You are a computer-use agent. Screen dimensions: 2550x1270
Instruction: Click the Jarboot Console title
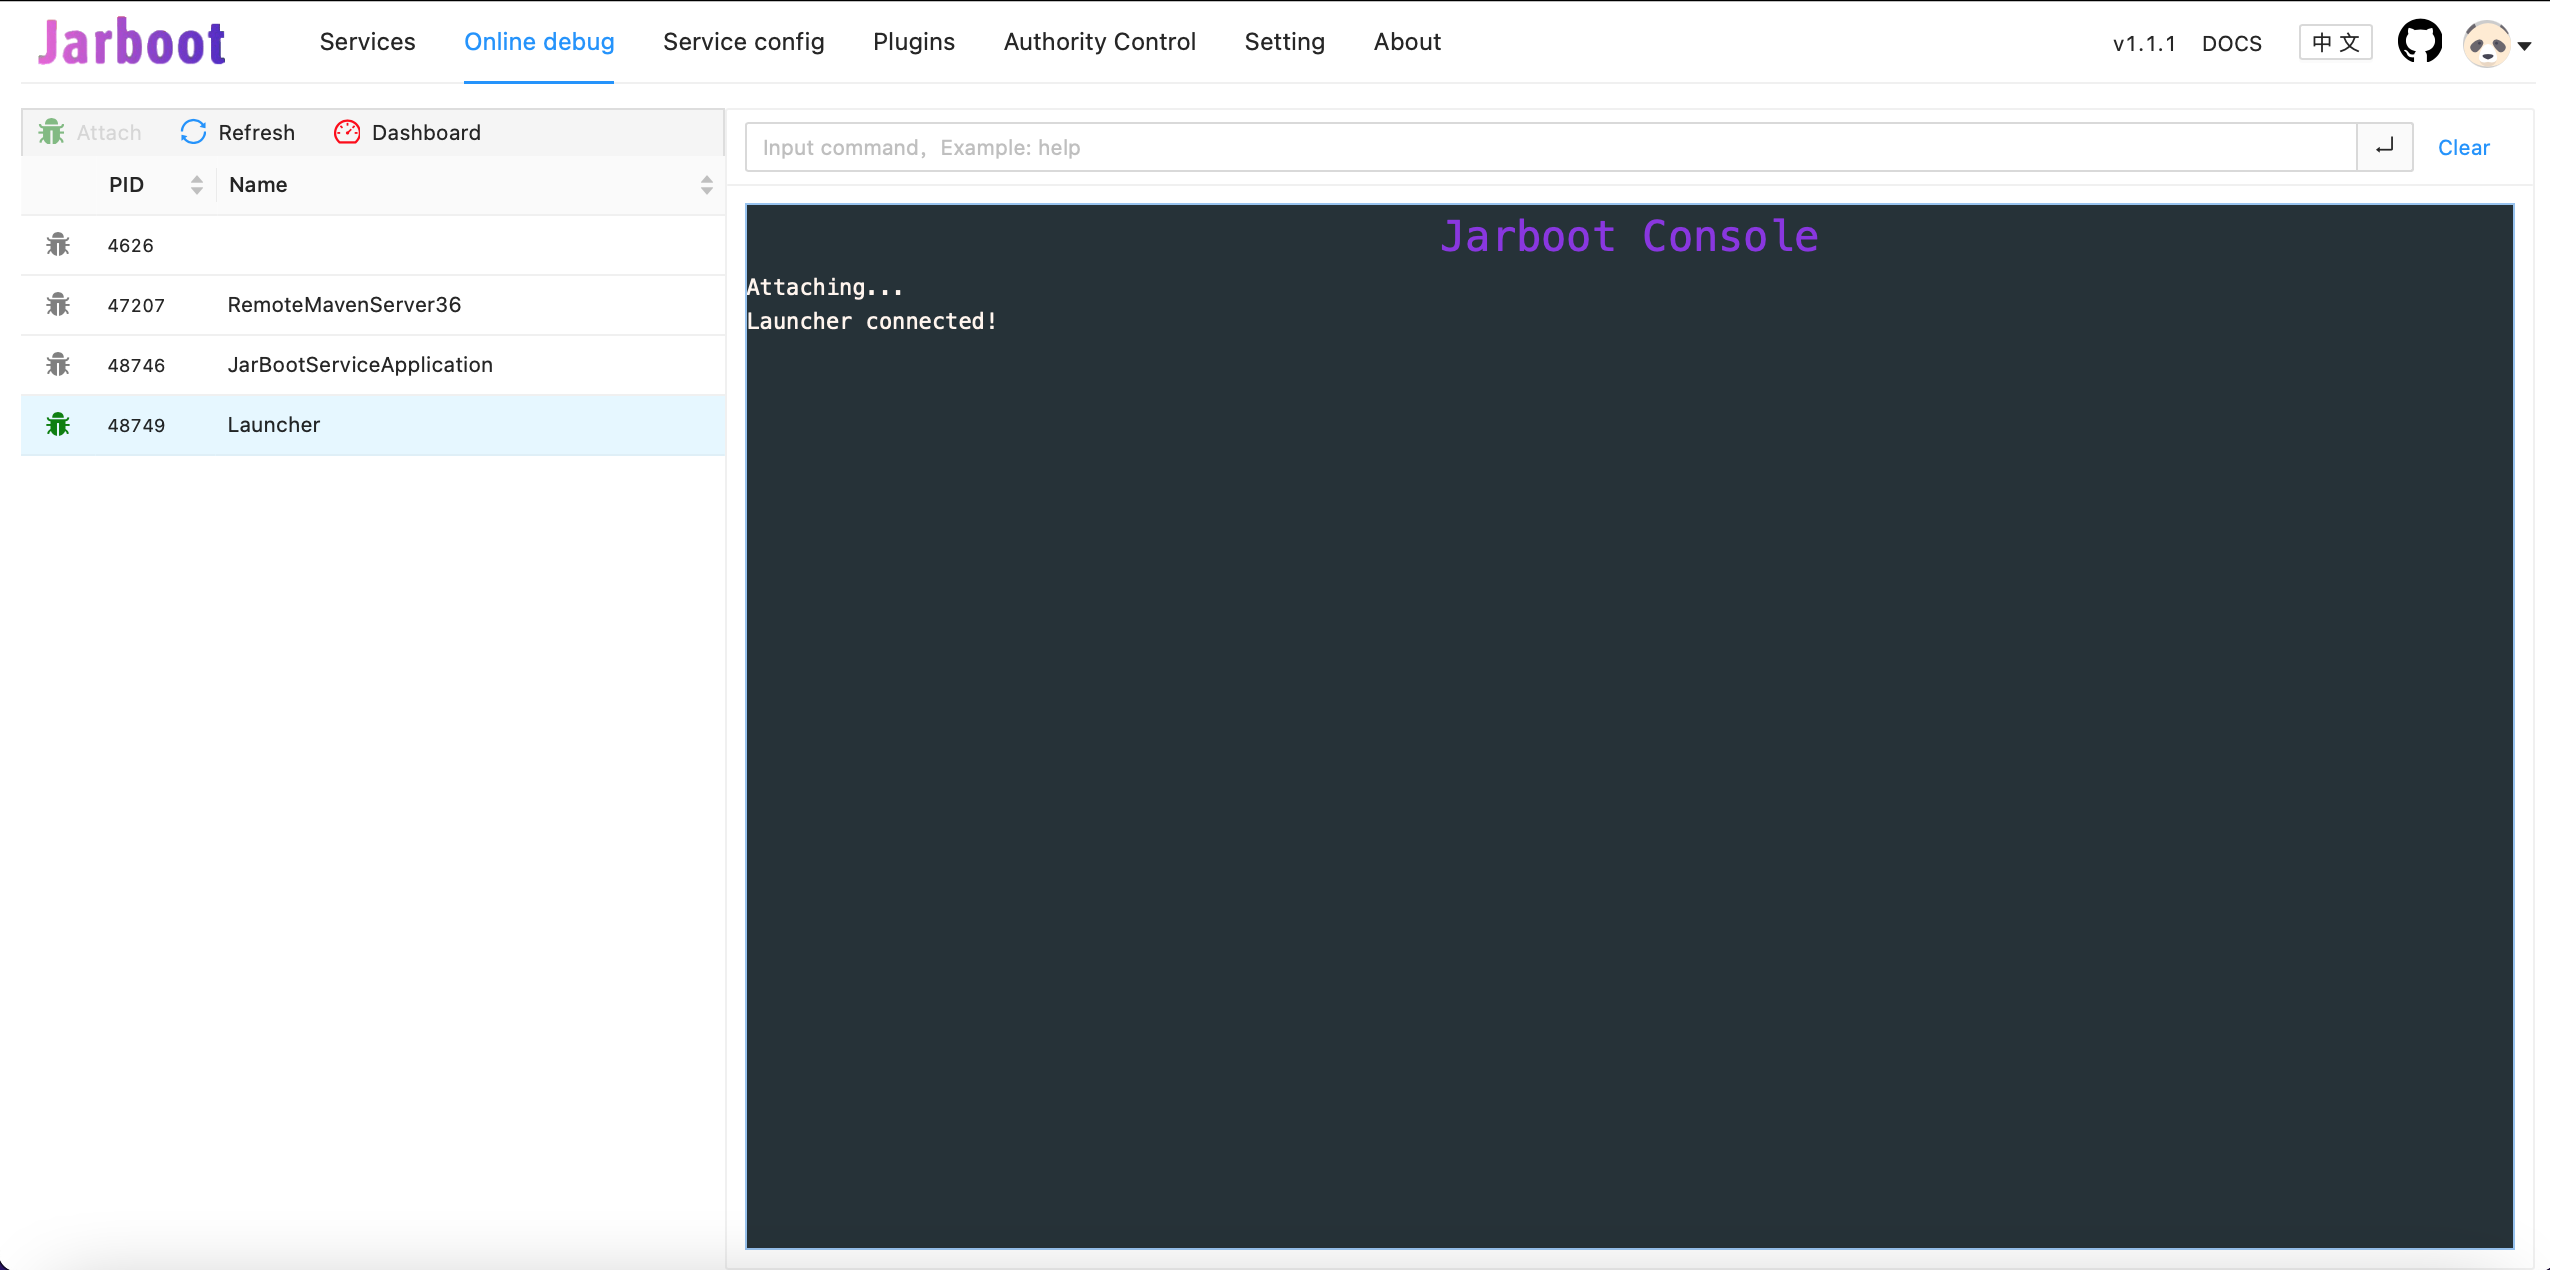(x=1629, y=237)
